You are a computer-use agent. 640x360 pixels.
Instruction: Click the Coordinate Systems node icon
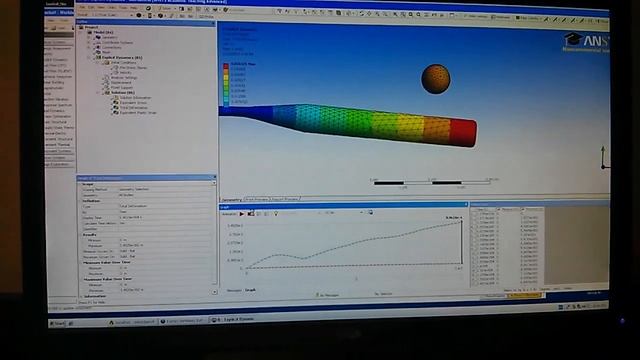(98, 42)
